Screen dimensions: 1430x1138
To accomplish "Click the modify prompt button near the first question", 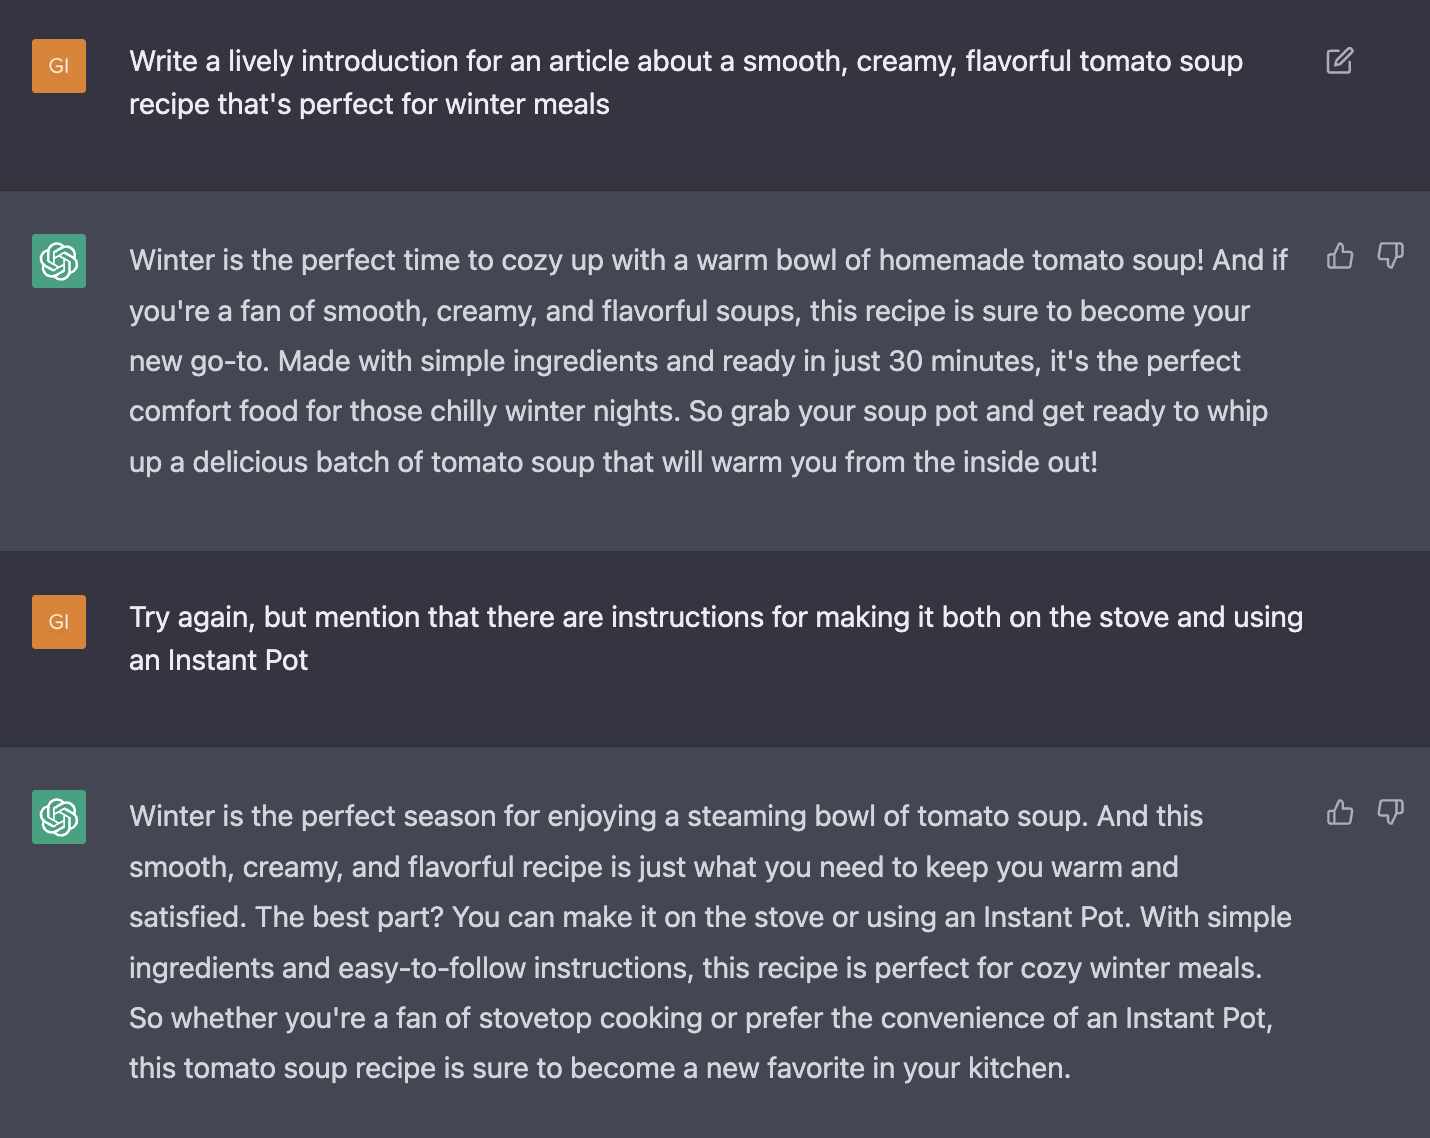I will coord(1339,62).
